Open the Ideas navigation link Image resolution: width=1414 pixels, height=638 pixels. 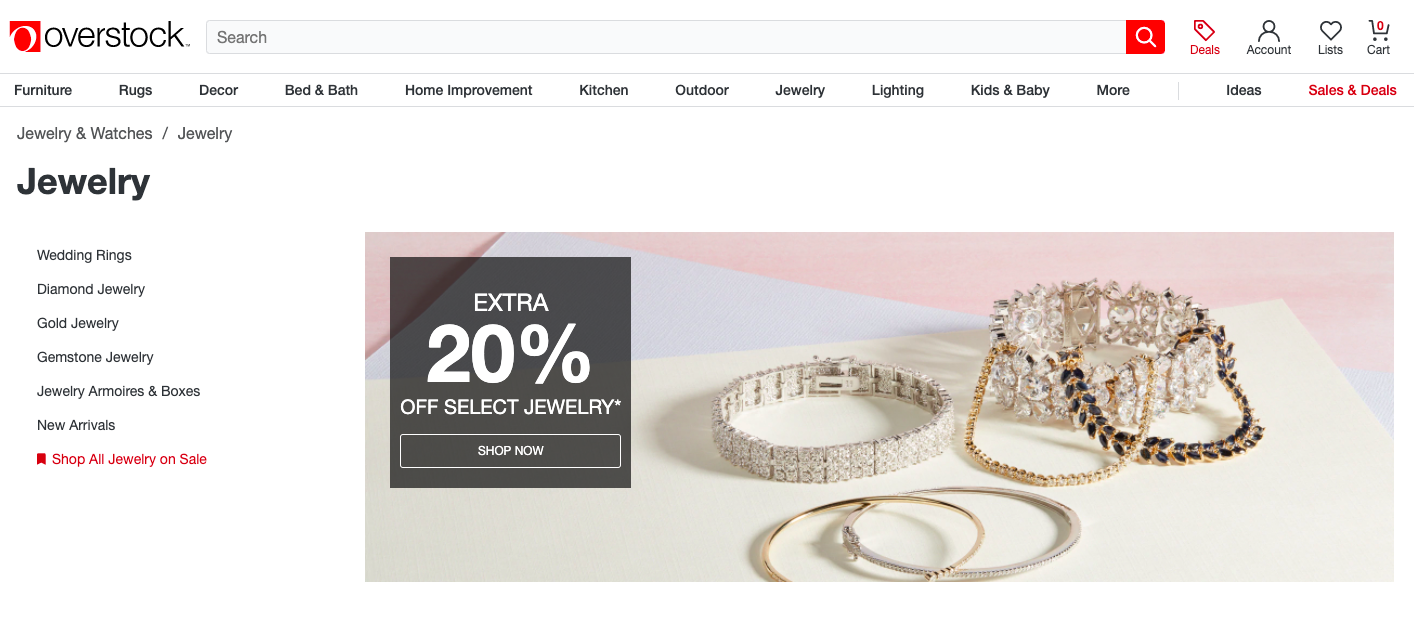tap(1244, 90)
